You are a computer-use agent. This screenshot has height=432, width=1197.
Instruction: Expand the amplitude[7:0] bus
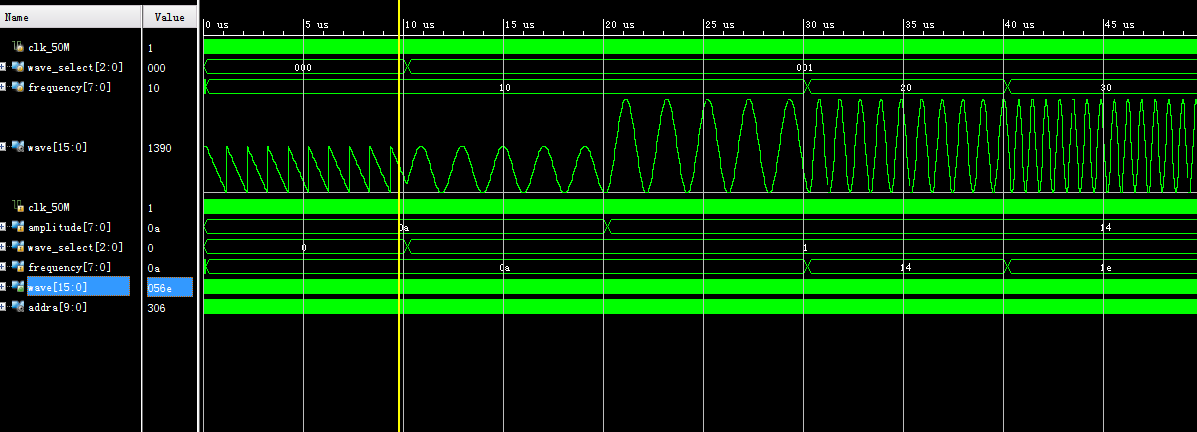[x=4, y=227]
